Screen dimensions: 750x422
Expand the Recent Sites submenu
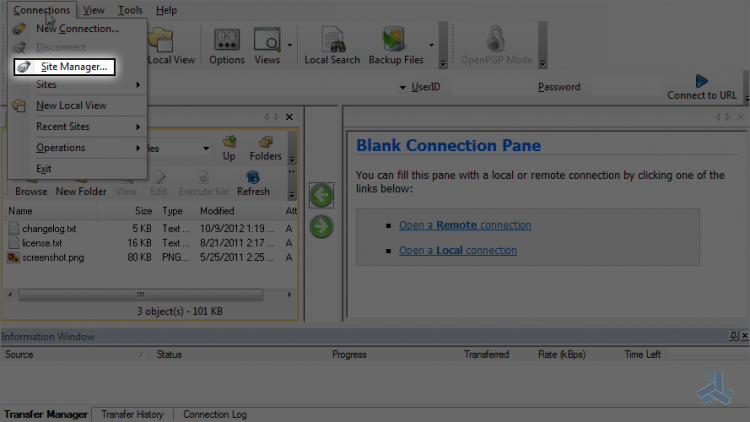77,127
